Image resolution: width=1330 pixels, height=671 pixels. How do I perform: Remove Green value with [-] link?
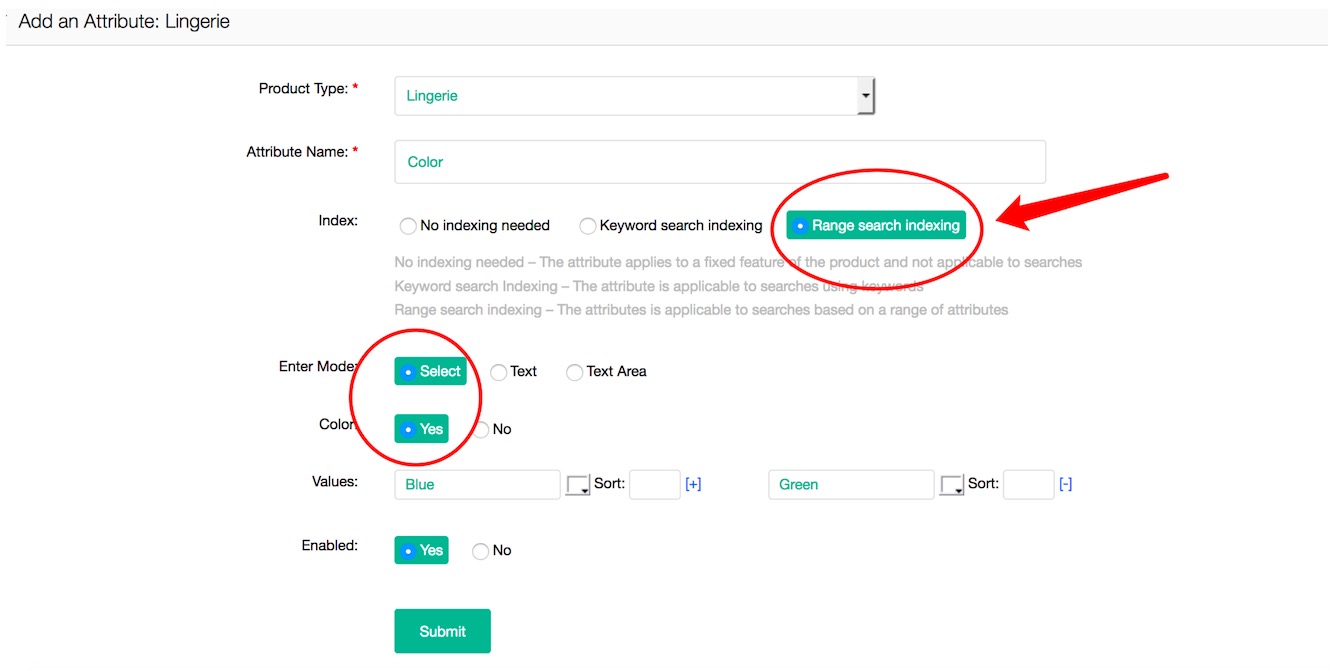[1066, 484]
